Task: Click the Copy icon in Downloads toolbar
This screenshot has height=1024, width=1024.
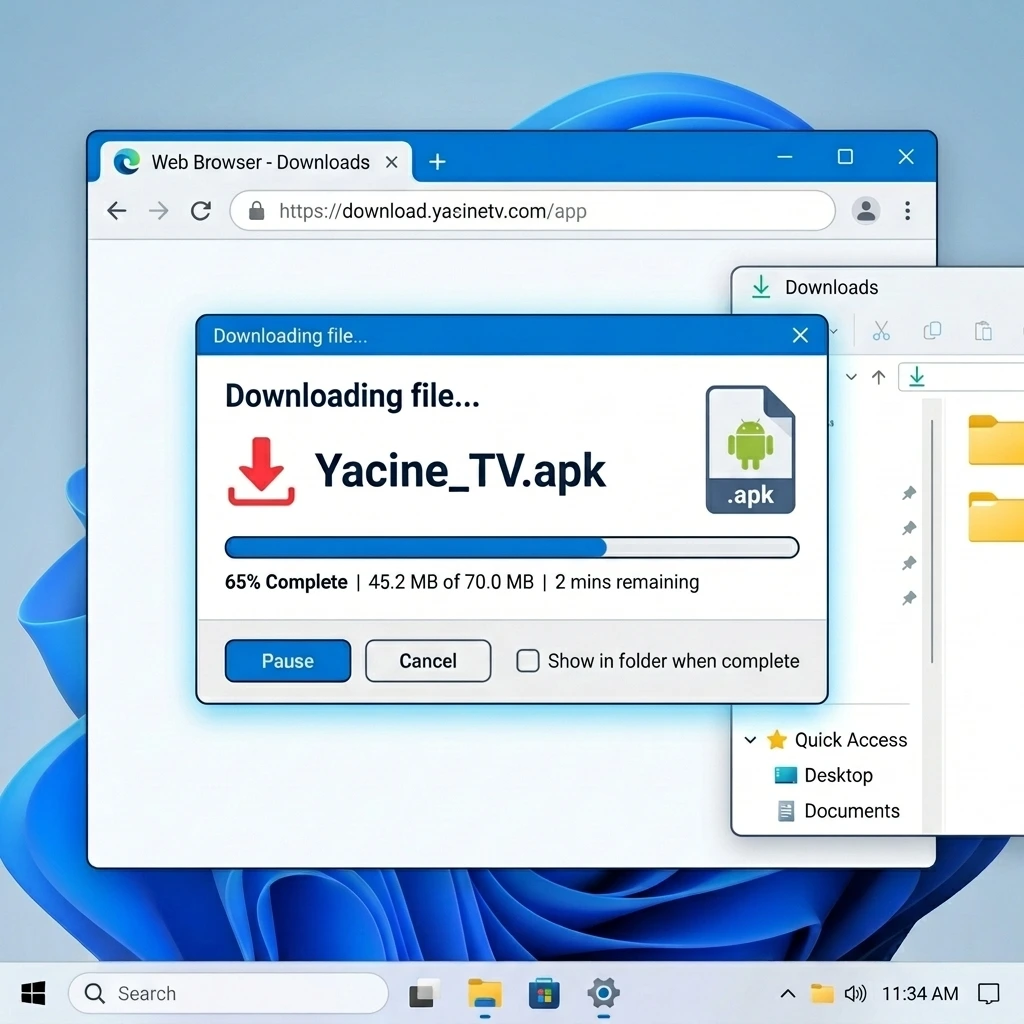Action: (932, 331)
